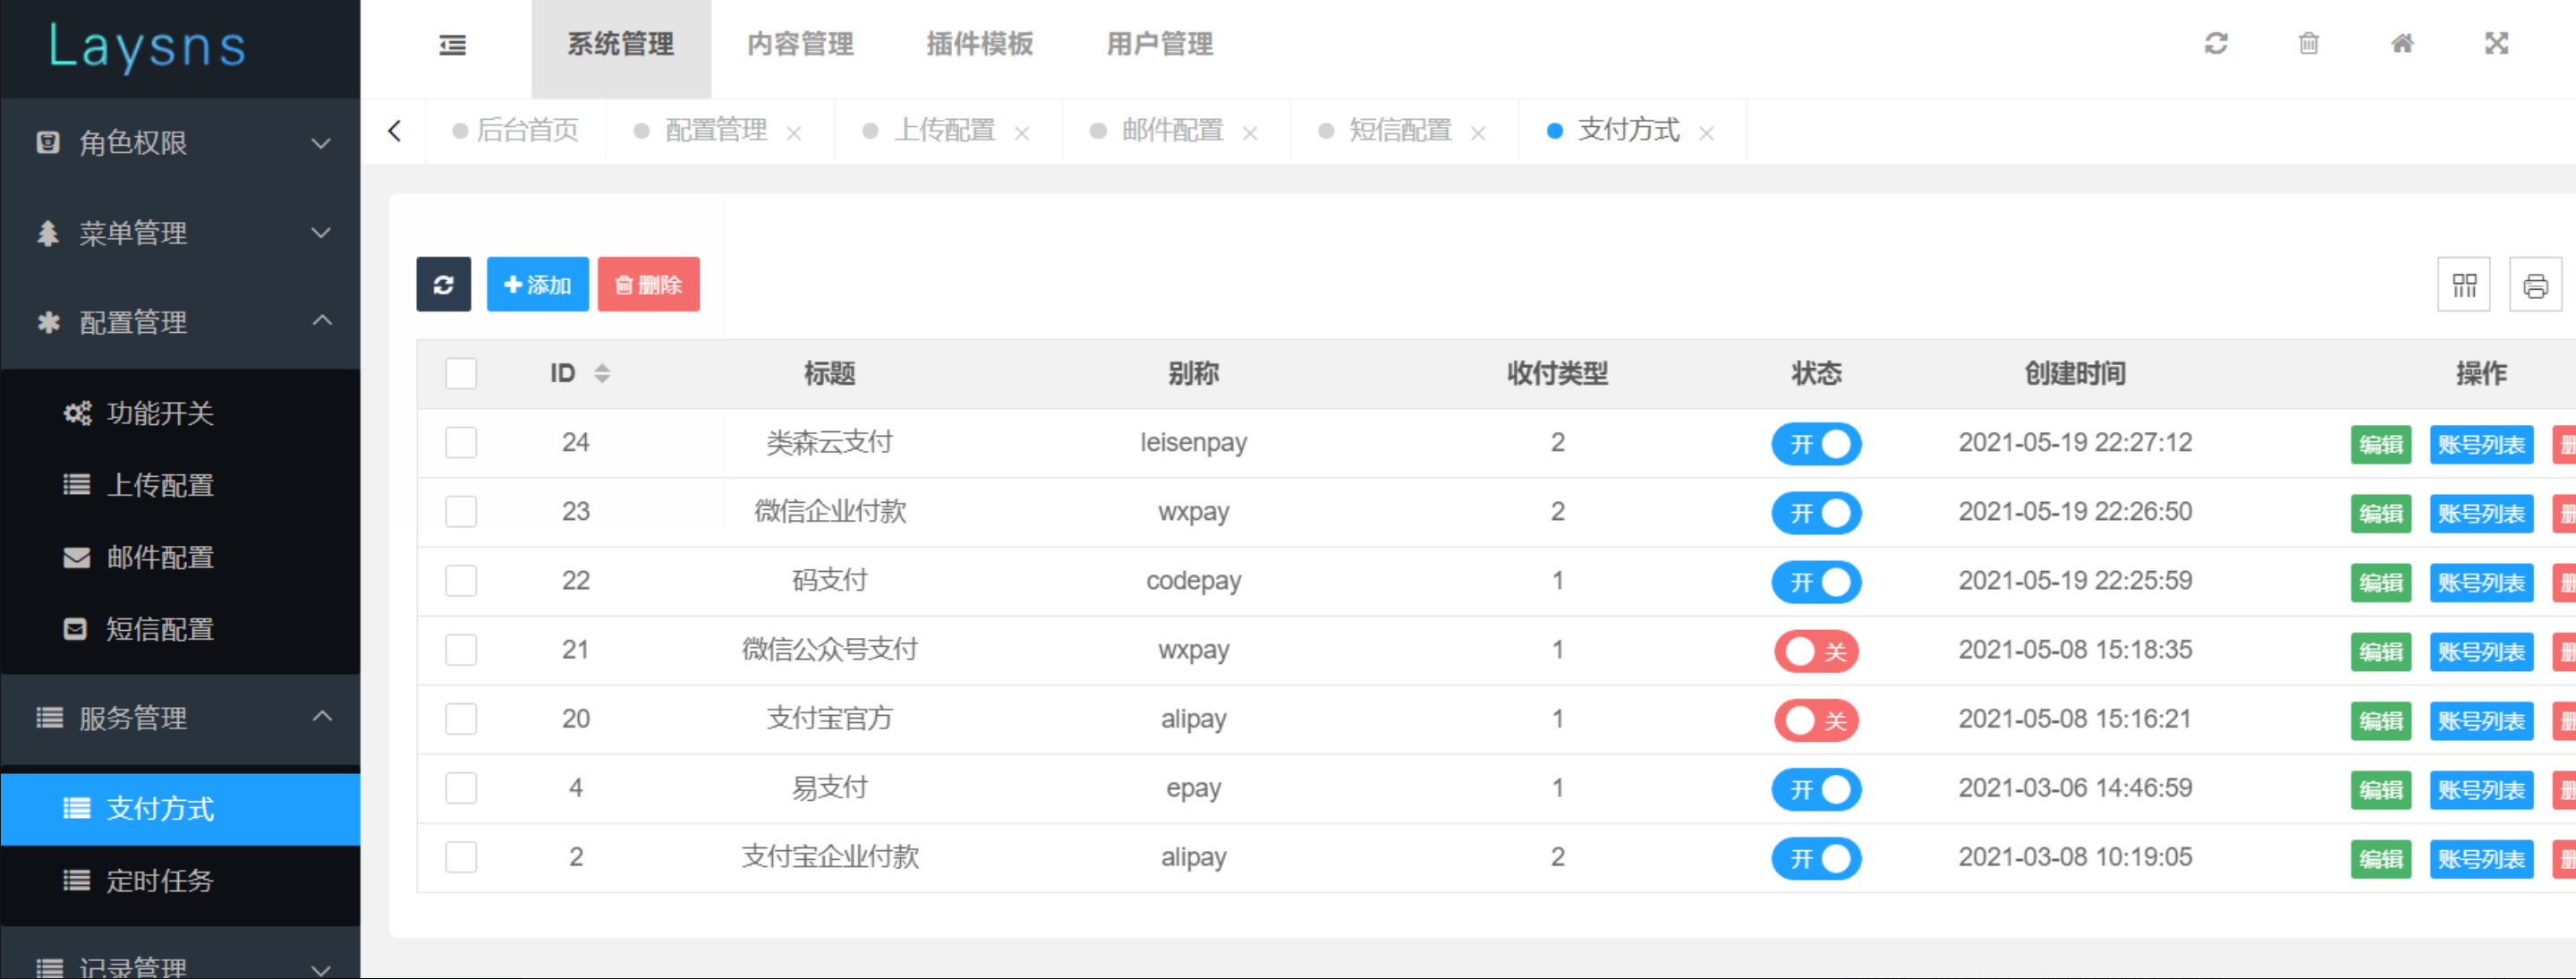Click 添加 button to add payment

pos(536,285)
